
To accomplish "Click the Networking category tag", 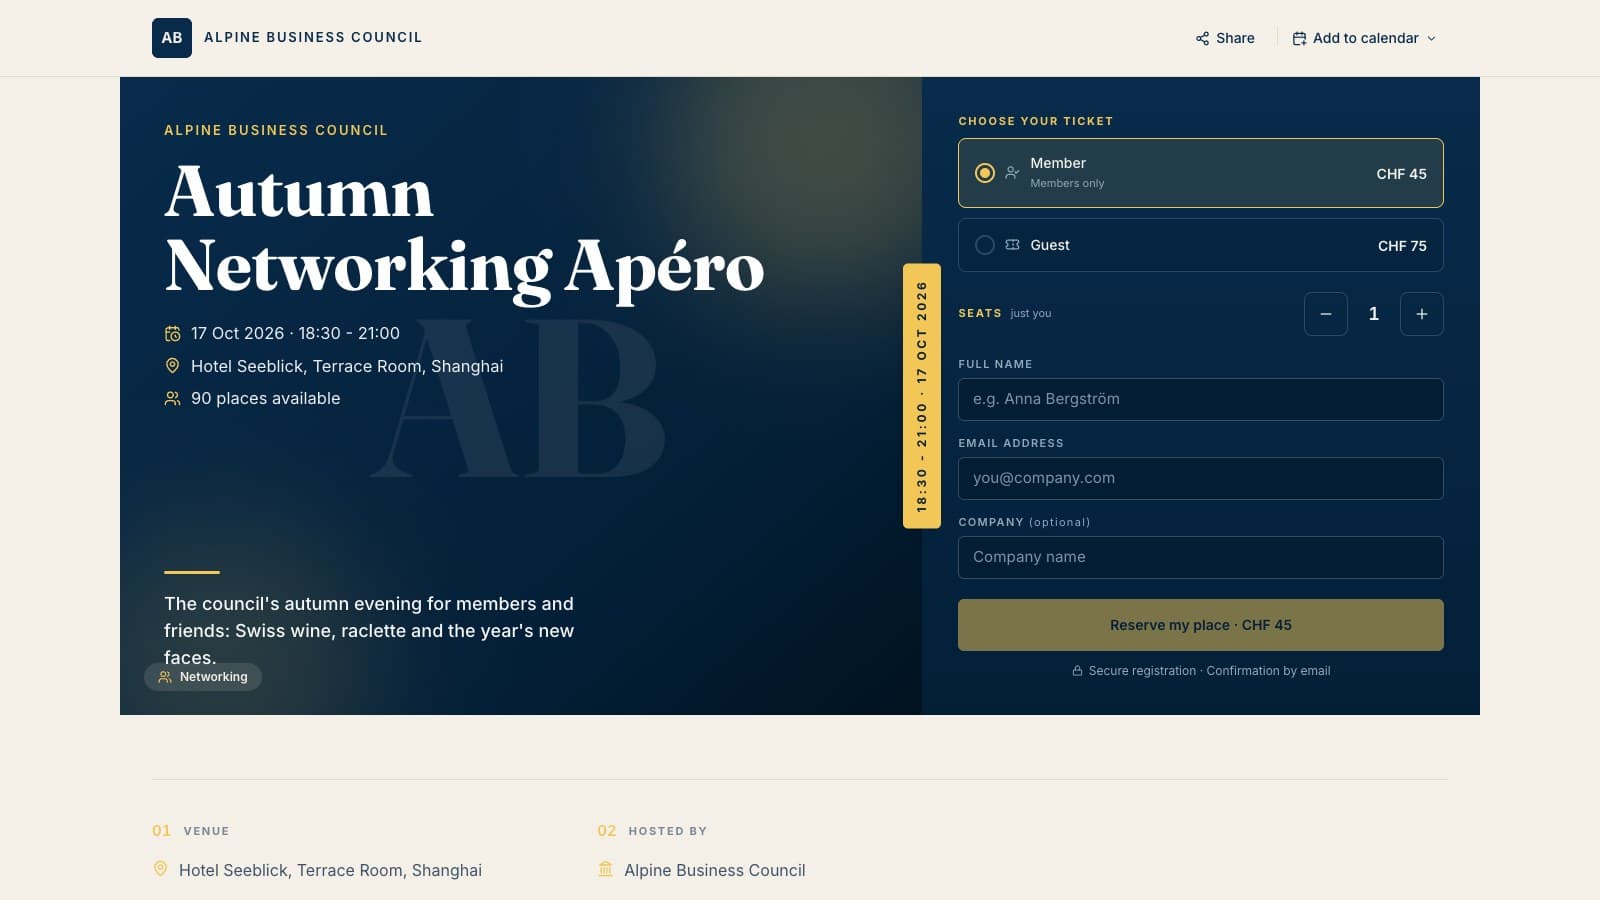I will point(203,677).
